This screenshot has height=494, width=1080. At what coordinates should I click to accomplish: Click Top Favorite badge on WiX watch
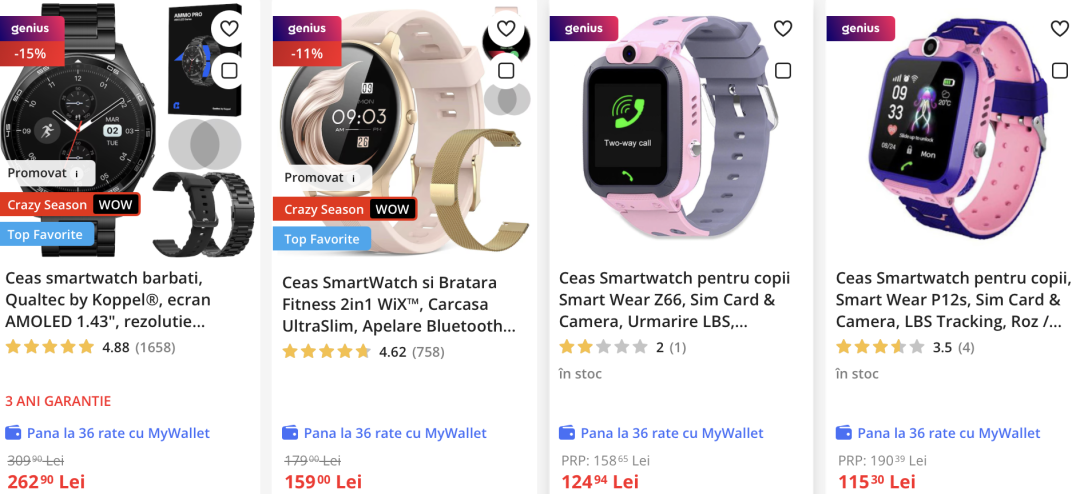[322, 239]
